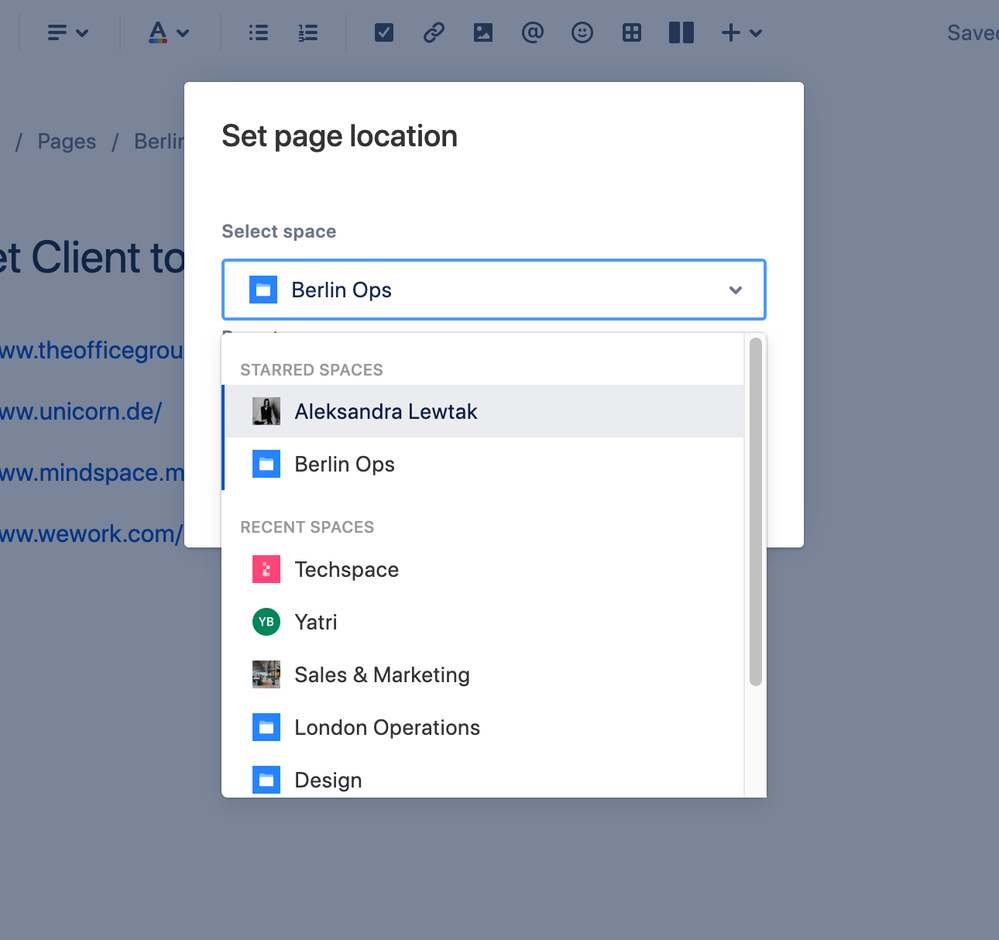Open the Pages breadcrumb link
The image size is (999, 940).
[67, 141]
